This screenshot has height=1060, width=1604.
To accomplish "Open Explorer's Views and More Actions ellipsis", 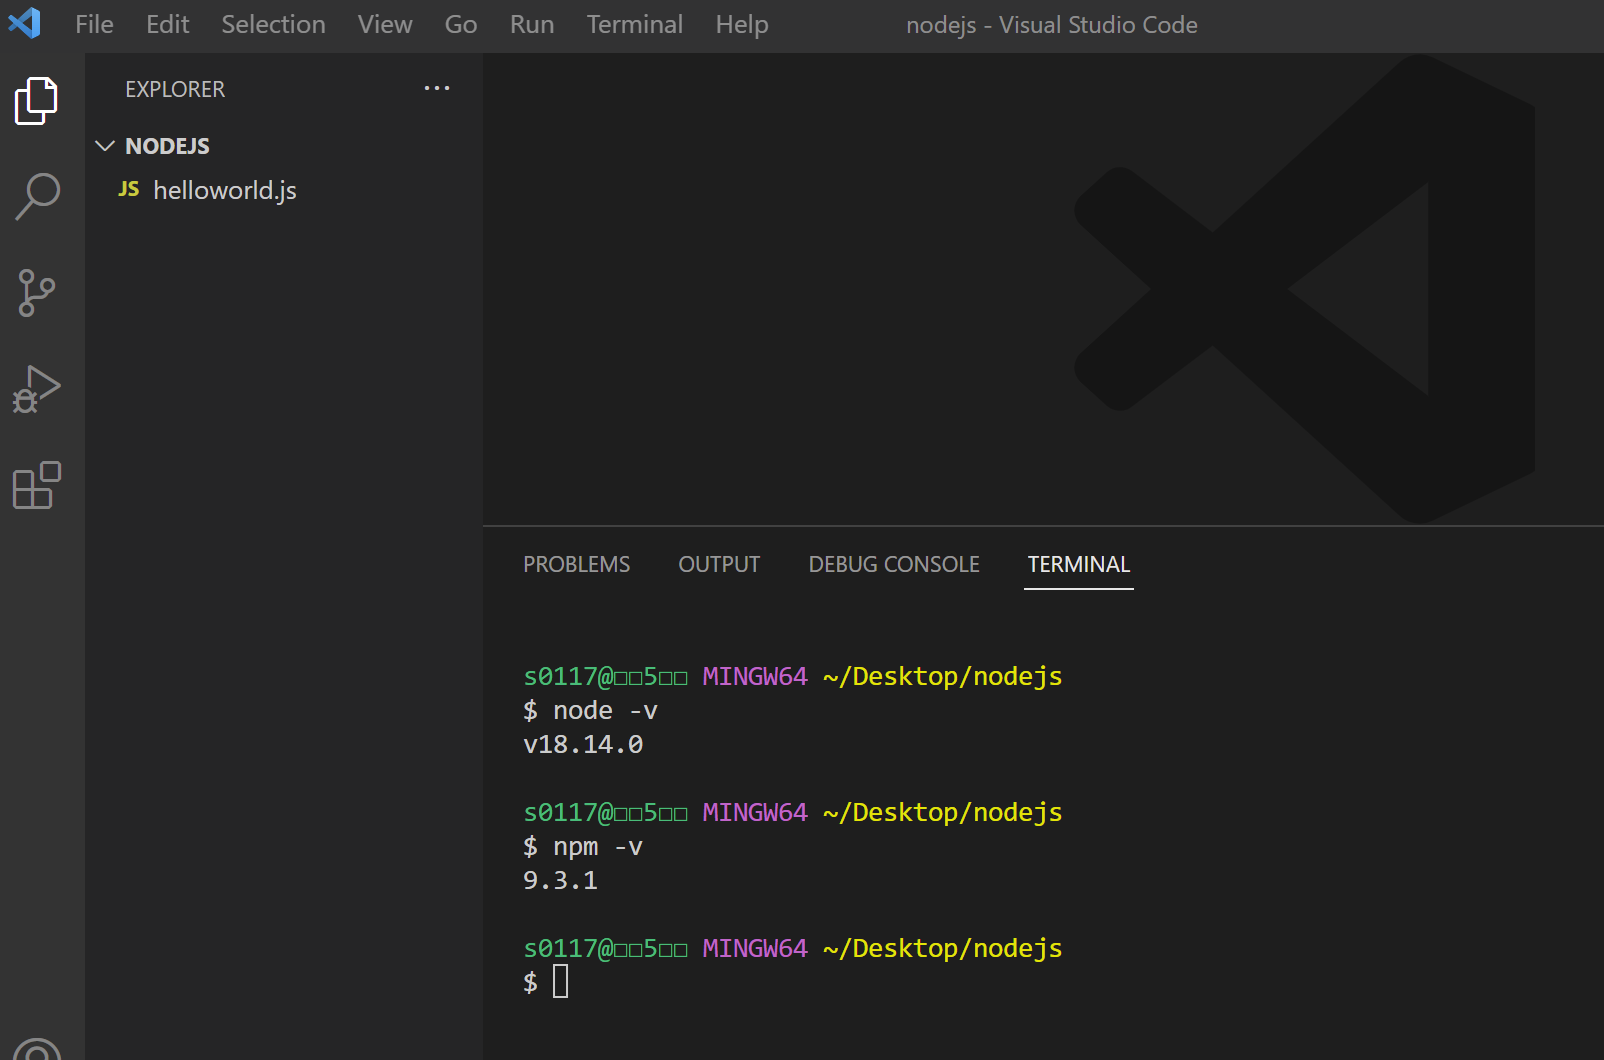I will 437,88.
